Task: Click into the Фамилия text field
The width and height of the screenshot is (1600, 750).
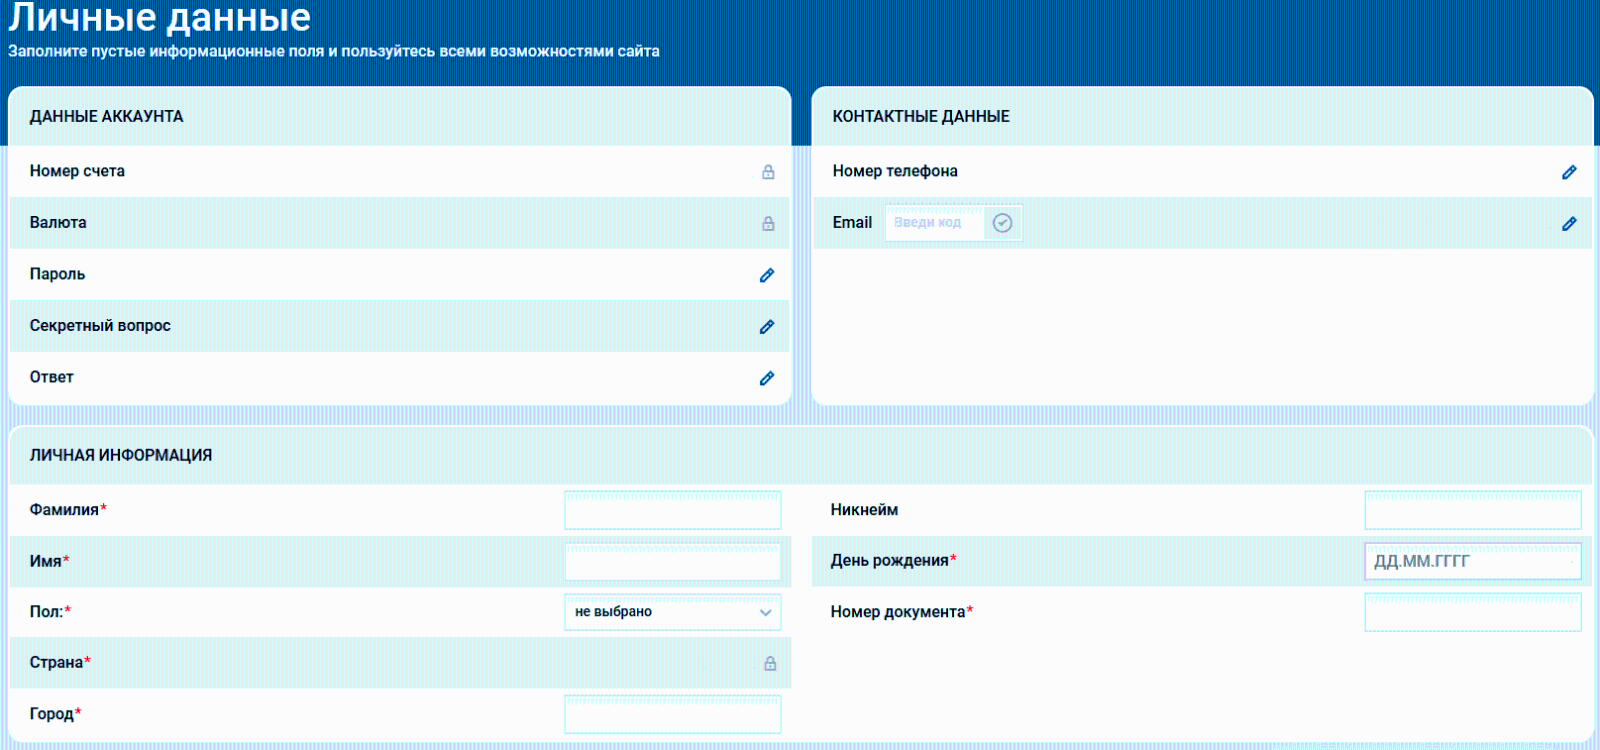Action: (x=672, y=510)
